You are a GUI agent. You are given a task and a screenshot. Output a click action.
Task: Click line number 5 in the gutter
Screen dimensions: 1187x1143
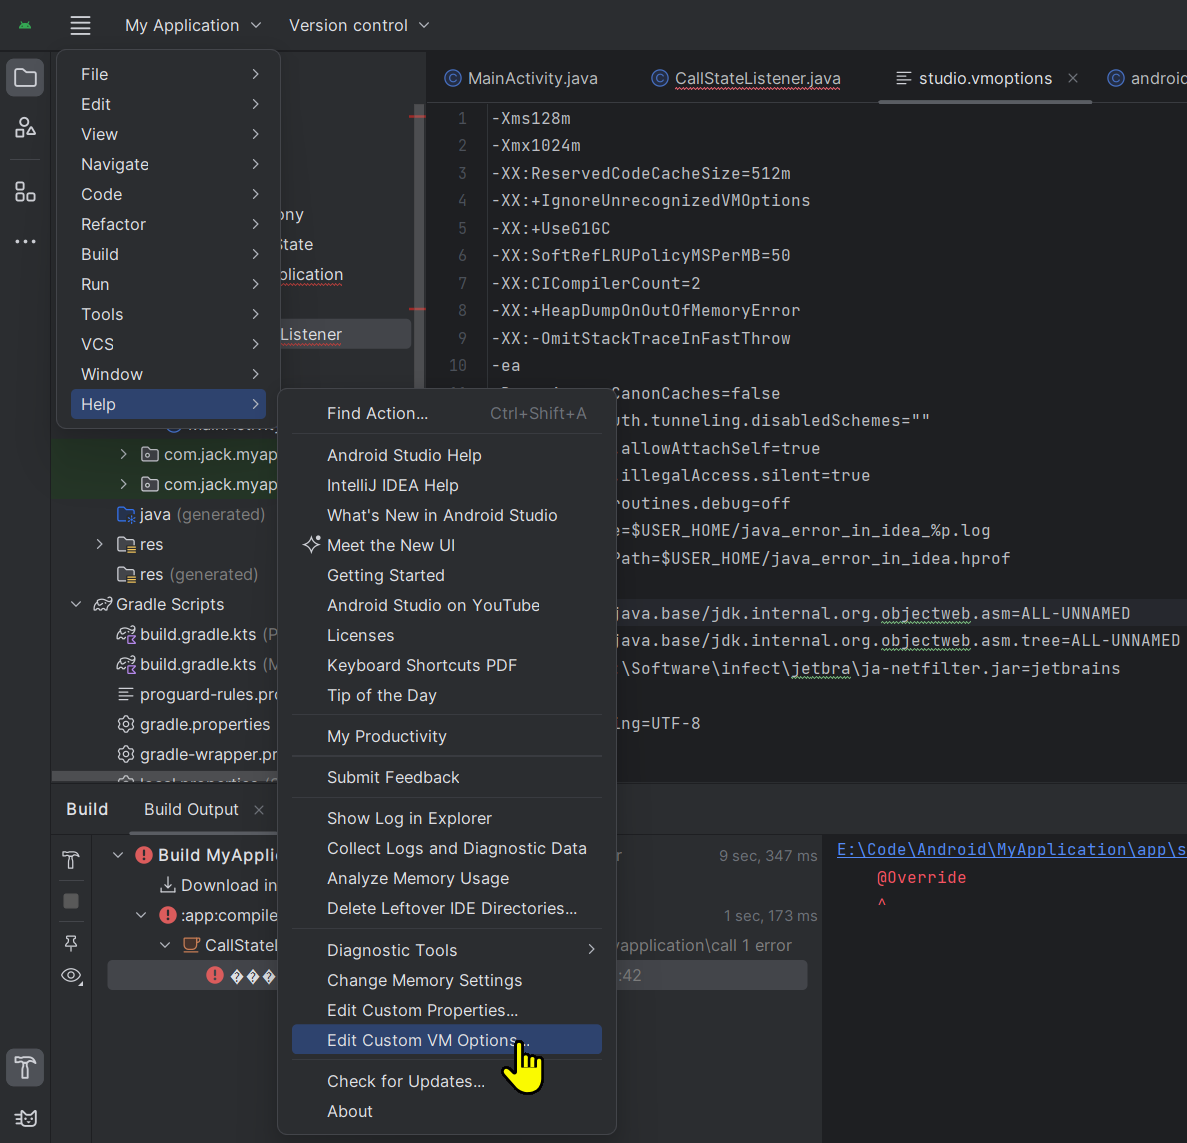point(463,228)
